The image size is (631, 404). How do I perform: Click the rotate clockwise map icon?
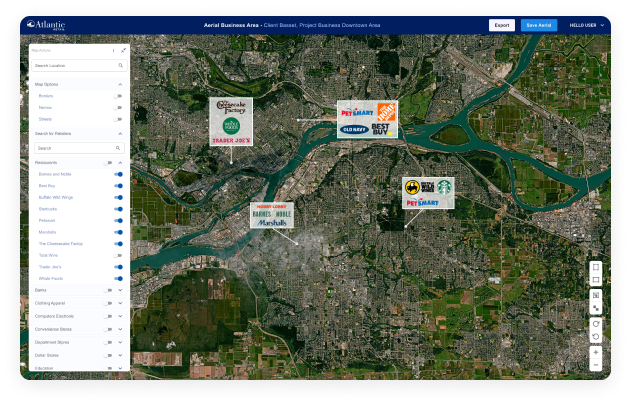coord(596,323)
